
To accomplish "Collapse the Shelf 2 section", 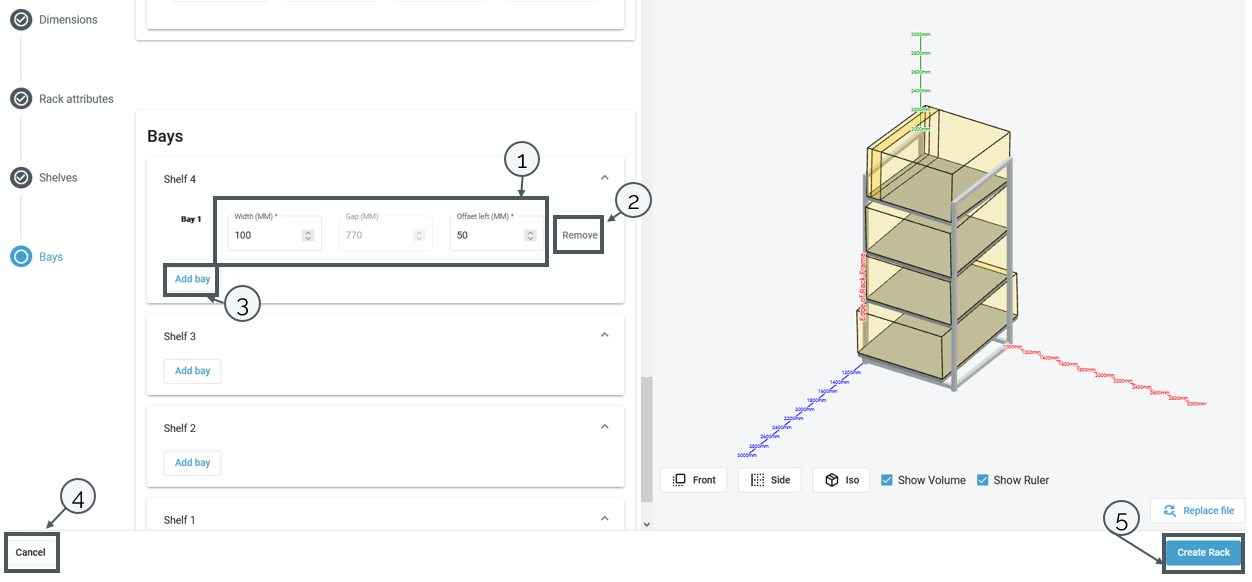I will tap(604, 427).
